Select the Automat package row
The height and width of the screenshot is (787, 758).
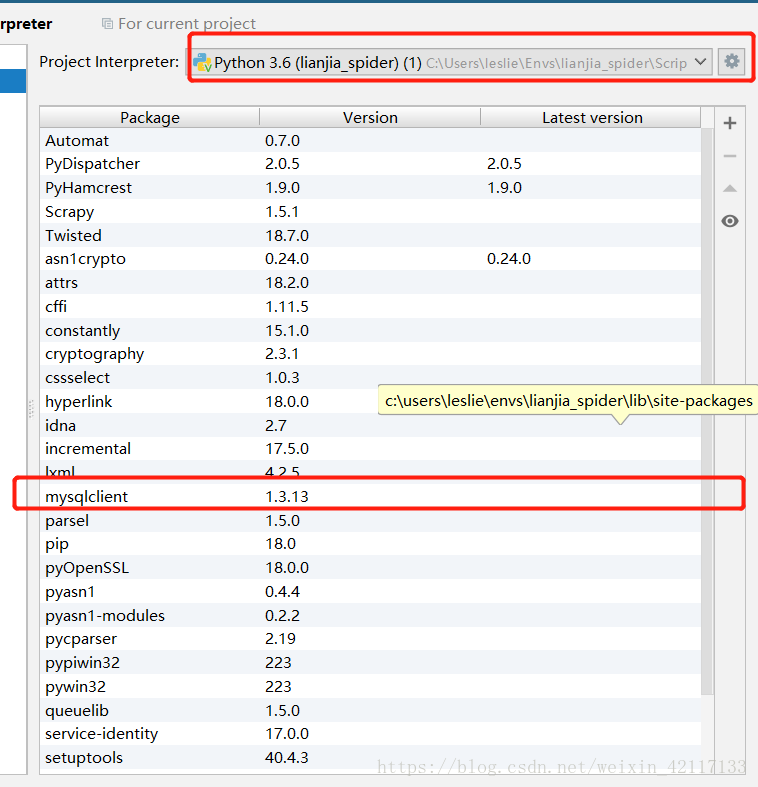[x=370, y=141]
